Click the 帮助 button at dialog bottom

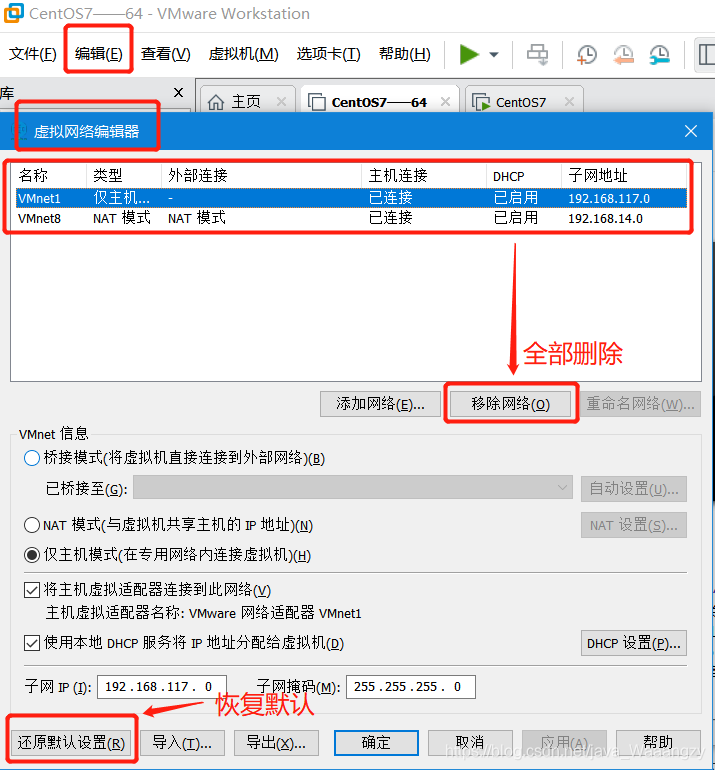(659, 742)
